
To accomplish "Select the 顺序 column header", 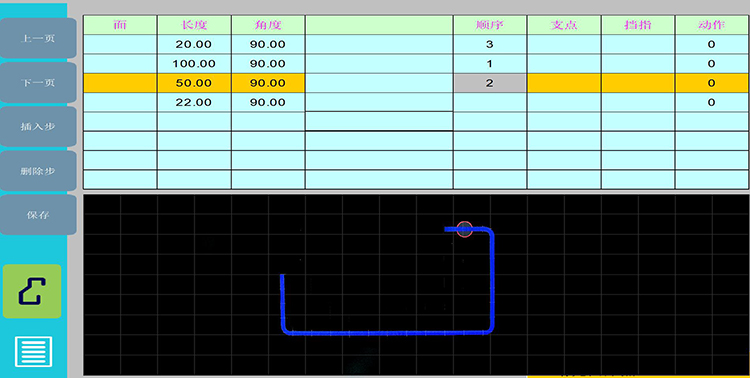I will [x=490, y=25].
